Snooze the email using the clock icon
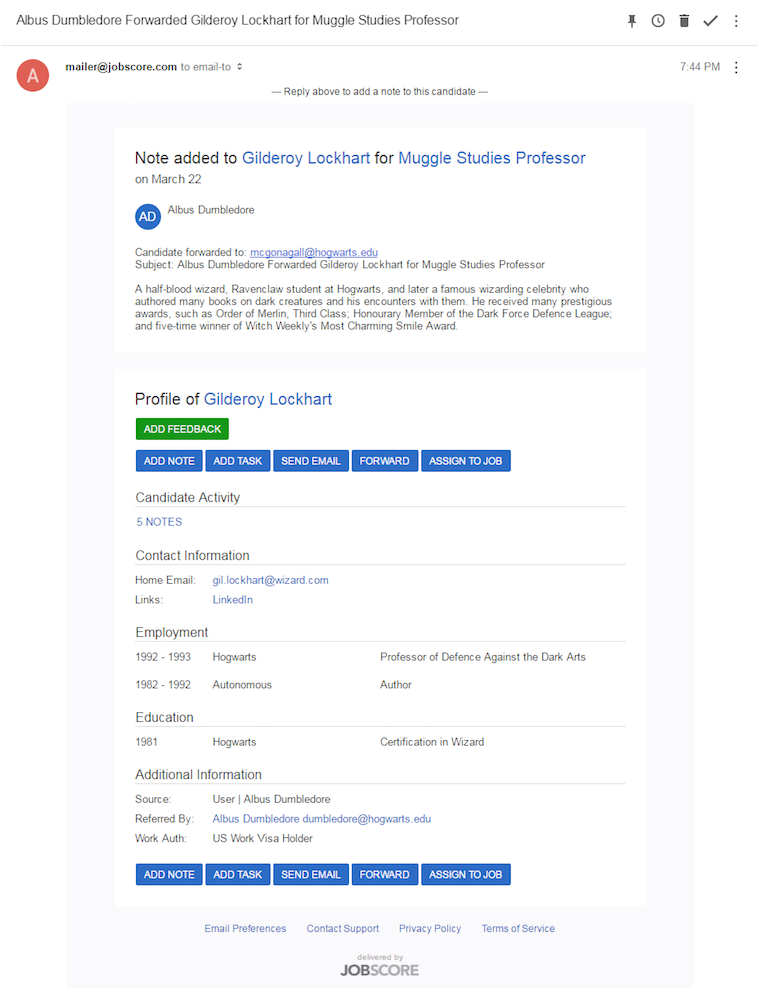The image size is (759, 992). (658, 21)
